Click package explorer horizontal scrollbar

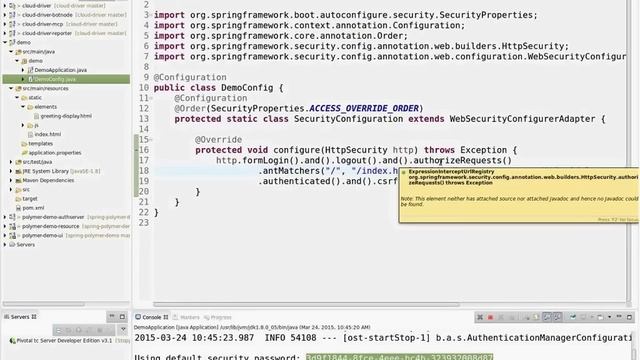tap(44, 304)
